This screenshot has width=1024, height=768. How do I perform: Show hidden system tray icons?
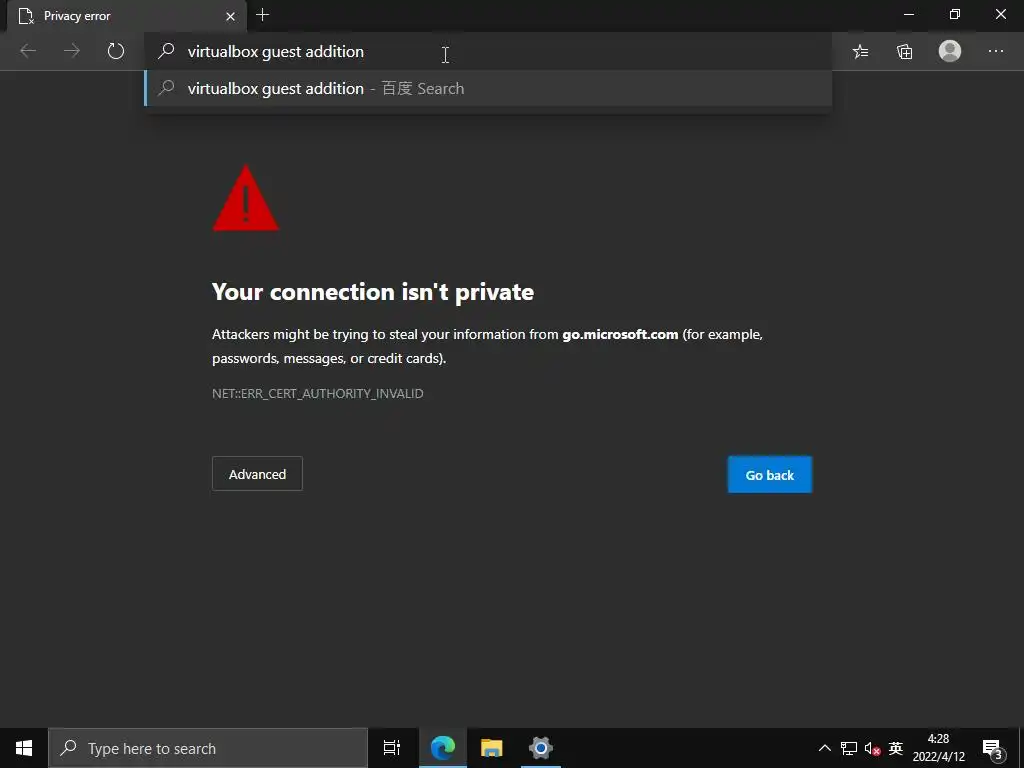[x=825, y=748]
